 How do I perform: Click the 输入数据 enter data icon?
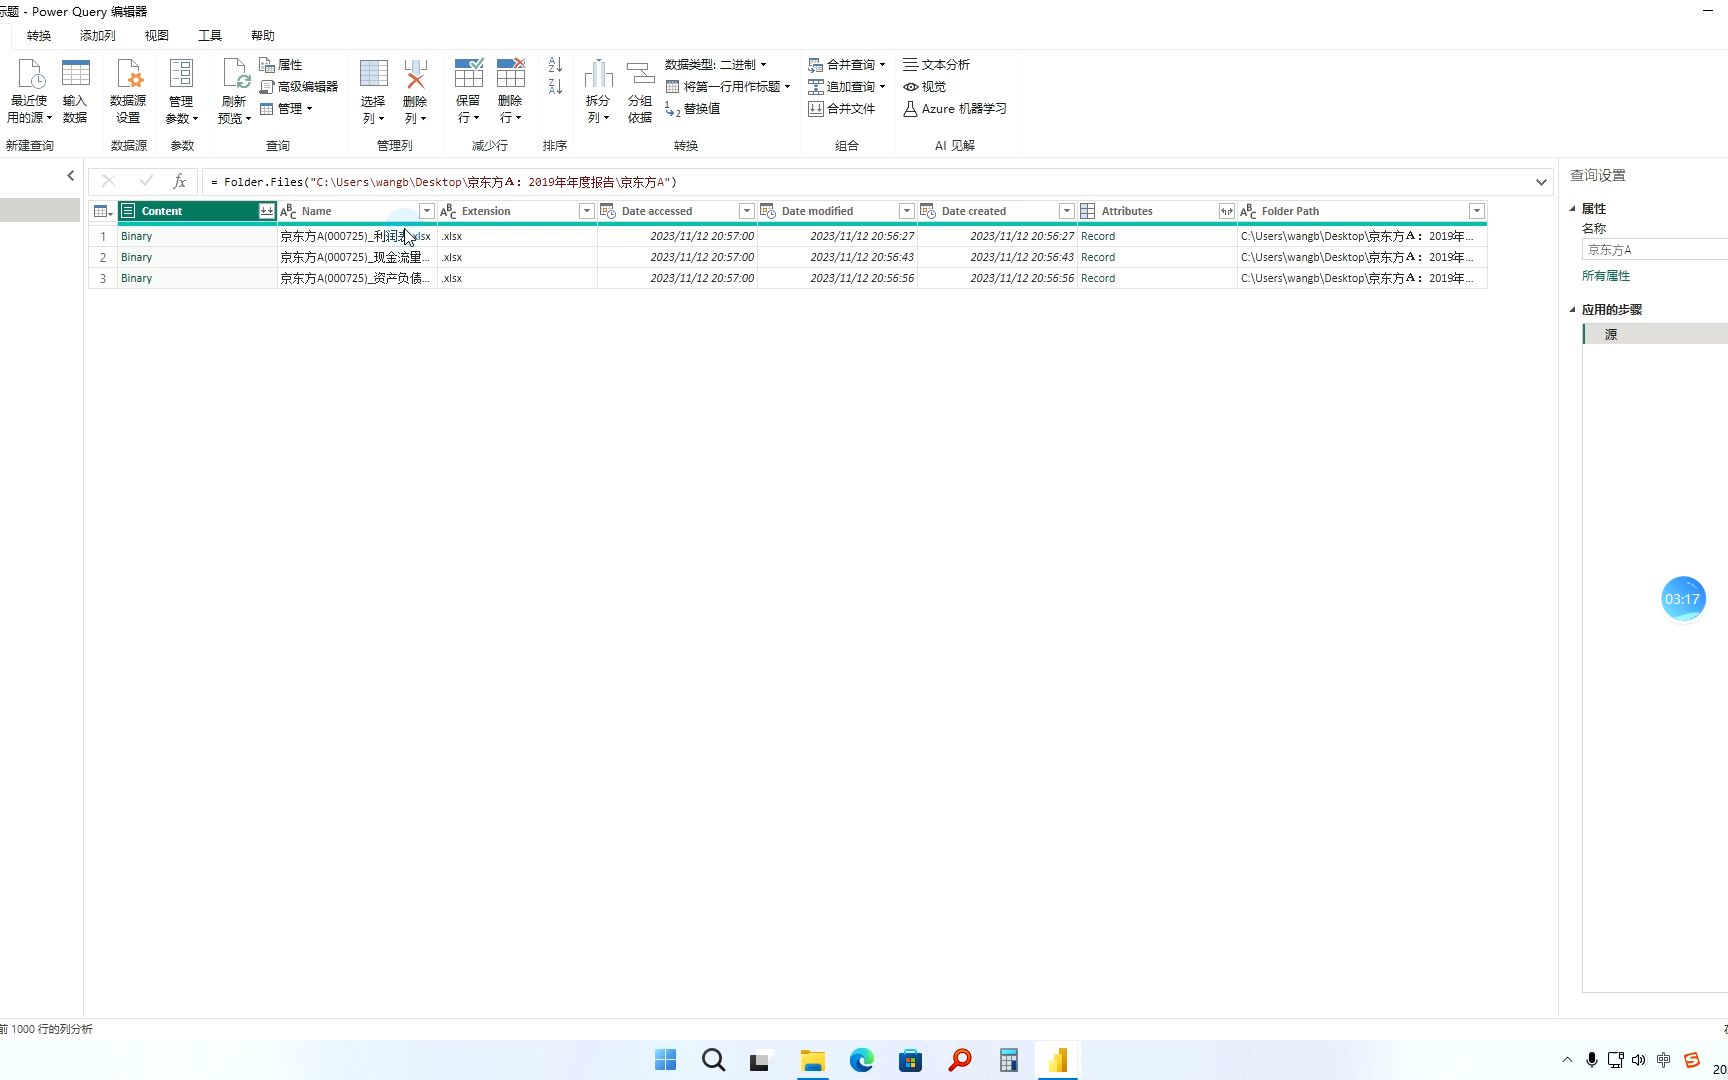[x=75, y=91]
